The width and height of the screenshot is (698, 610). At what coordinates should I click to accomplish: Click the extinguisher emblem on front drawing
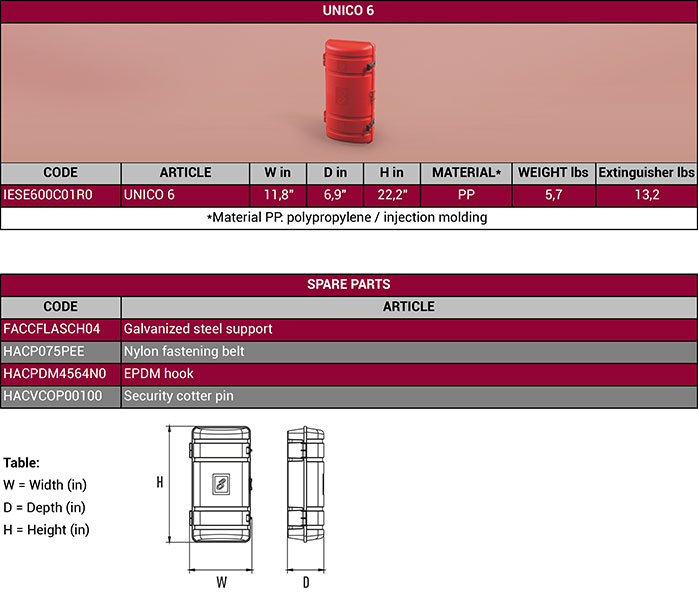point(217,485)
